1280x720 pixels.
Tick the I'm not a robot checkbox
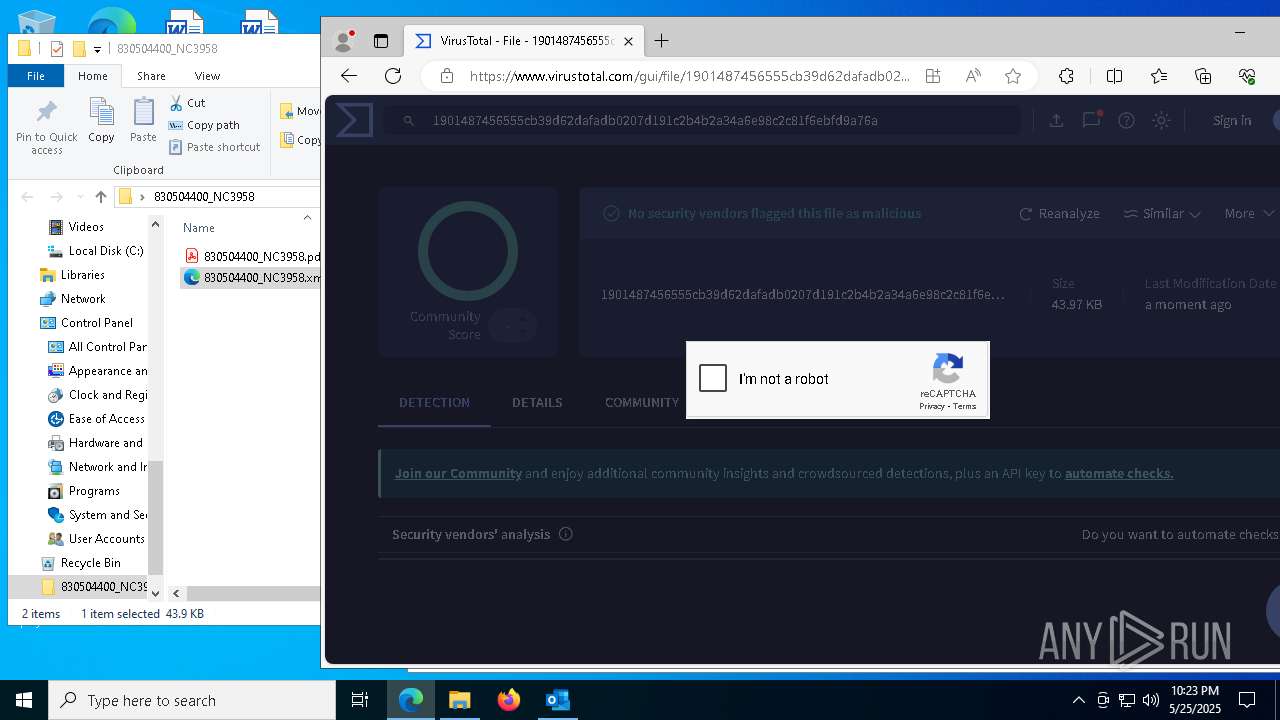coord(713,378)
